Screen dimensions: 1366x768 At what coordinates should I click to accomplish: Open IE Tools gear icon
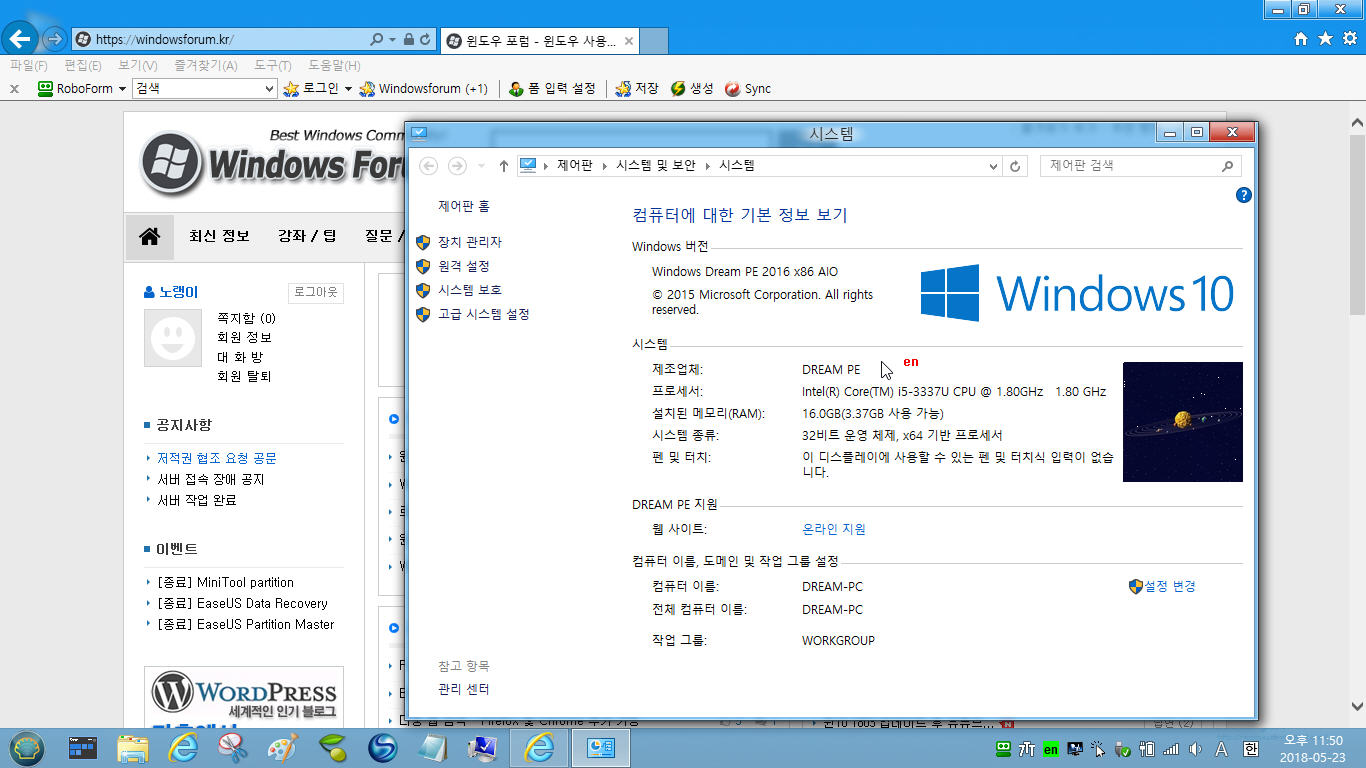(x=1349, y=39)
